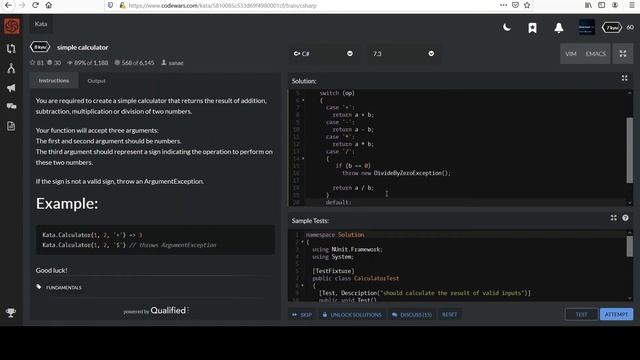The height and width of the screenshot is (360, 640).
Task: Click the RESET button
Action: coord(450,315)
